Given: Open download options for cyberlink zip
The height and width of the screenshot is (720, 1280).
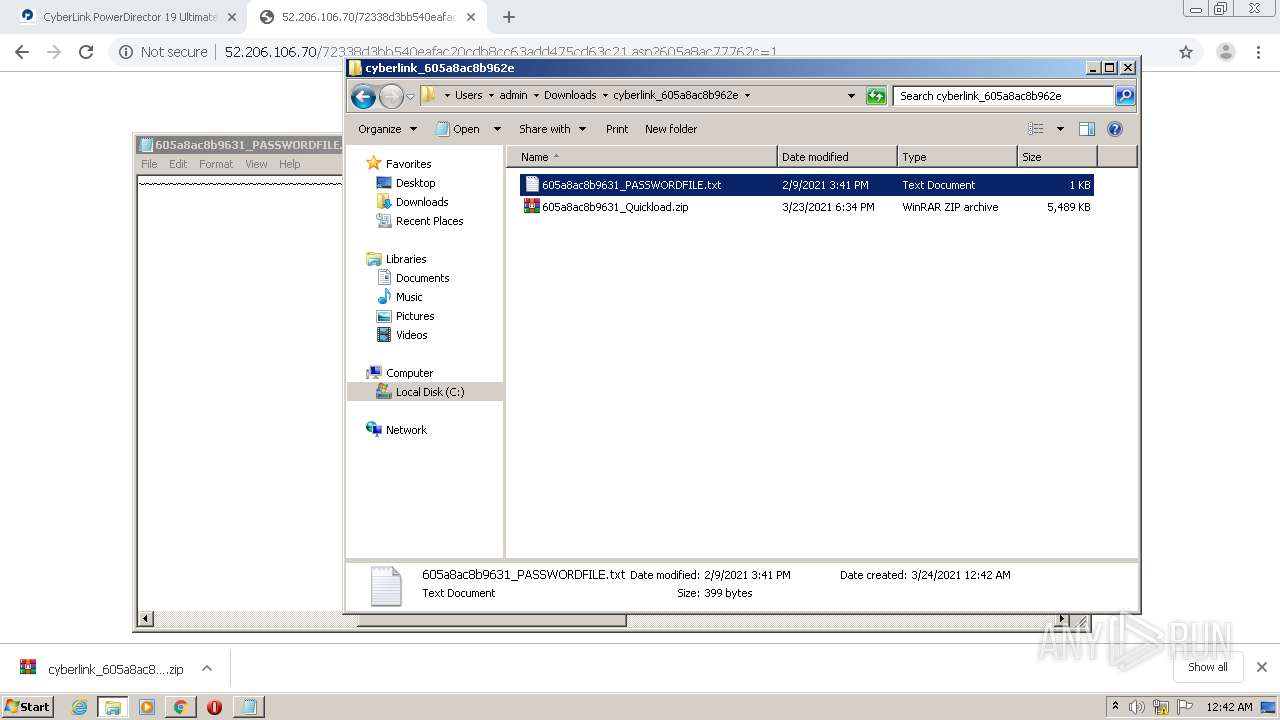Looking at the screenshot, I should tap(207, 668).
